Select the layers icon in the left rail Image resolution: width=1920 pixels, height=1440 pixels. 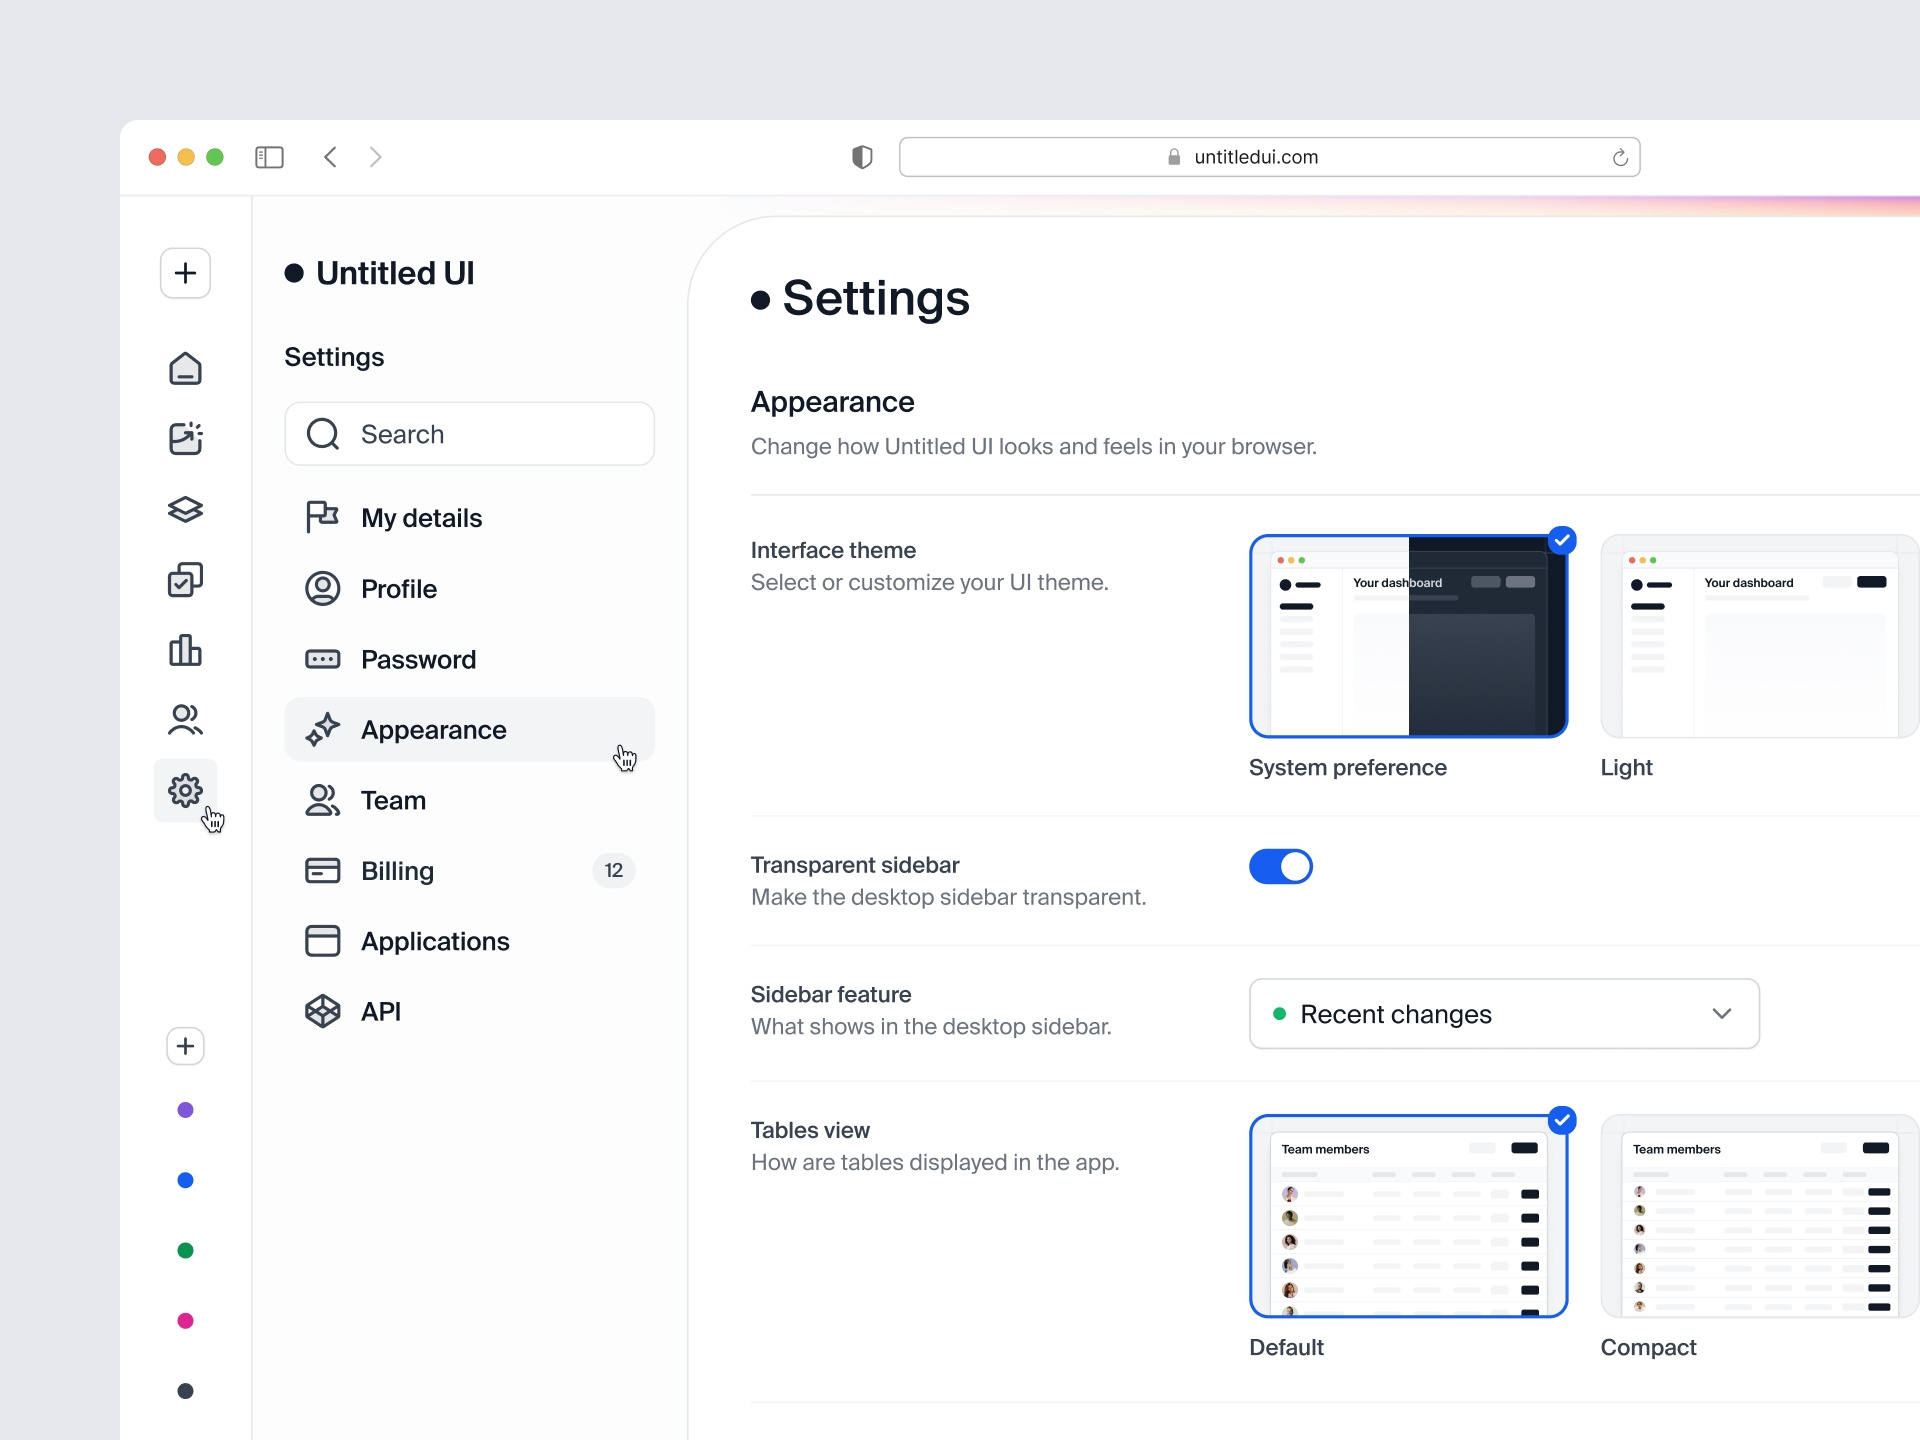pos(185,509)
